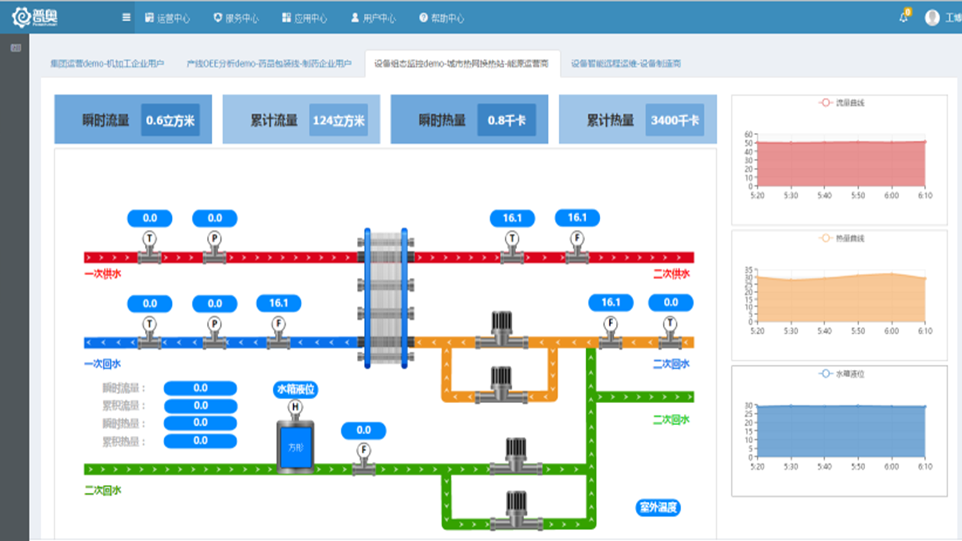Click the 16.1 value above 二次供水 T sensor

(x=512, y=218)
